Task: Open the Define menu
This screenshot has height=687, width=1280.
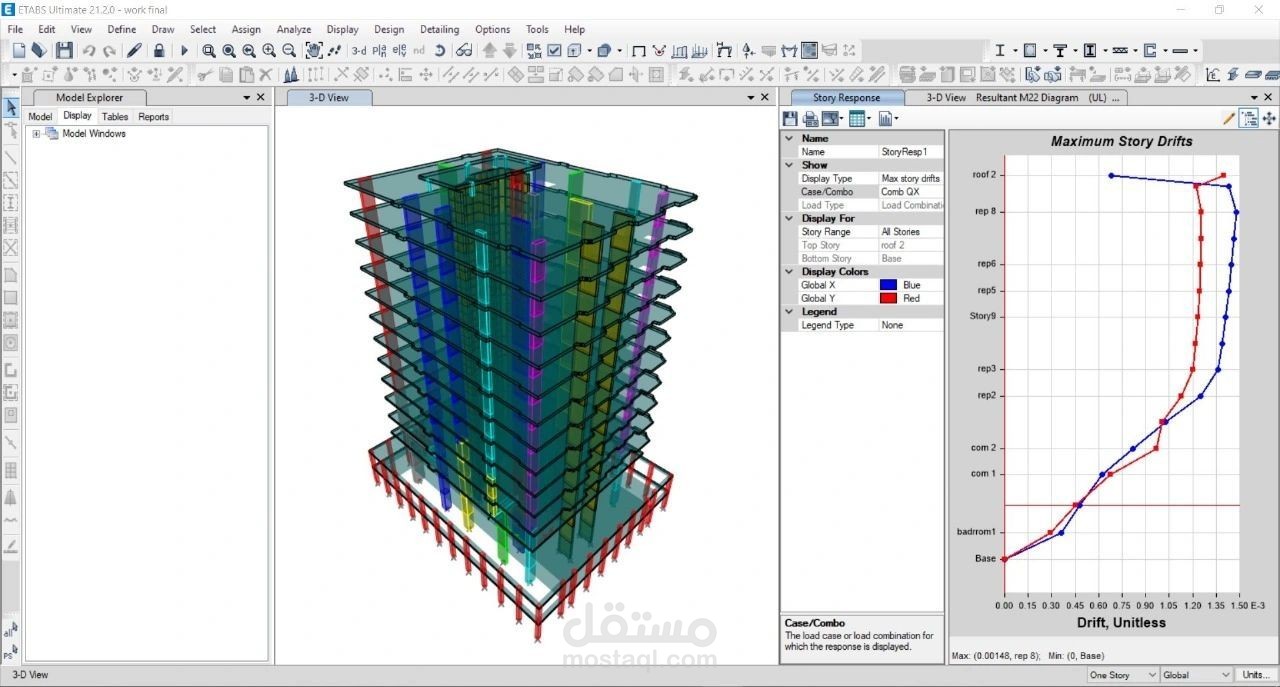Action: click(x=122, y=29)
